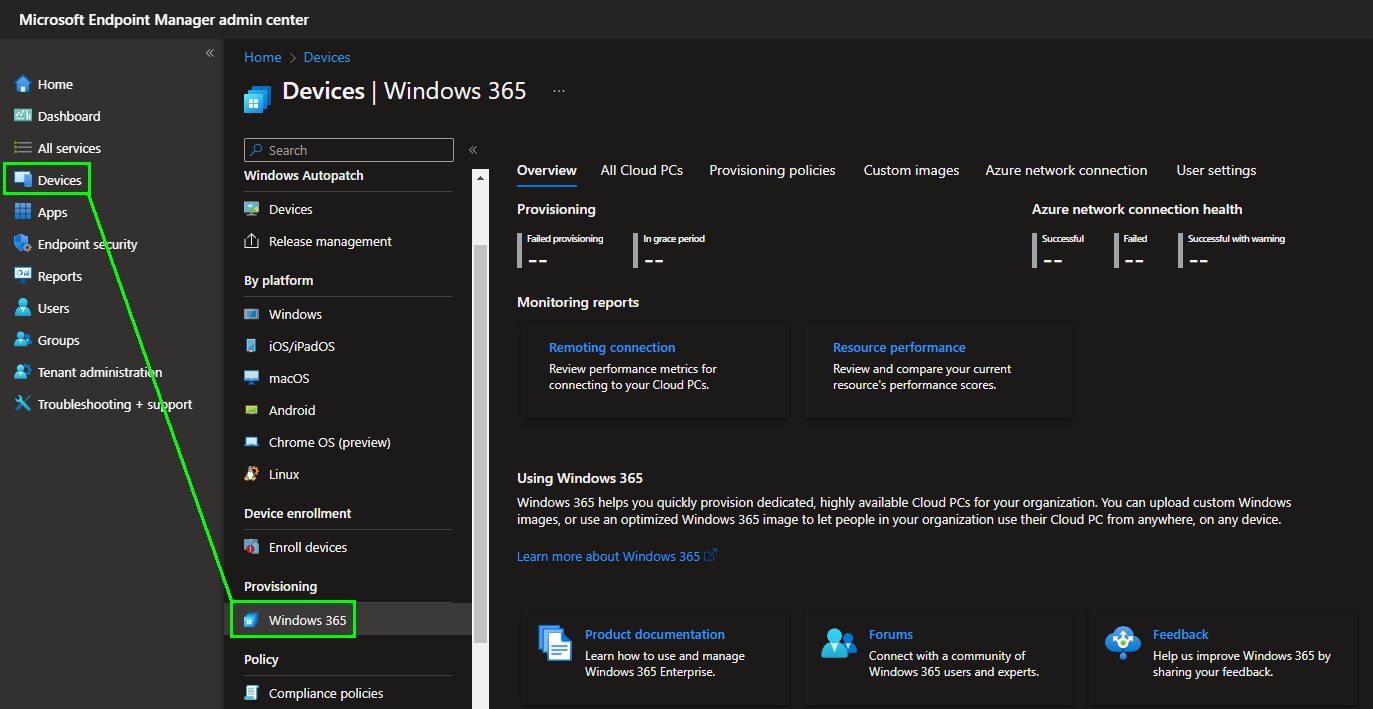
Task: Click the Troubleshooting + support wrench icon
Action: tap(23, 404)
